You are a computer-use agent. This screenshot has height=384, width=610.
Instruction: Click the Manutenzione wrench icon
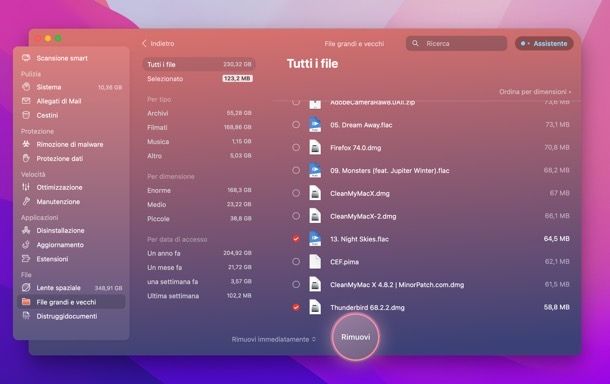pos(26,202)
